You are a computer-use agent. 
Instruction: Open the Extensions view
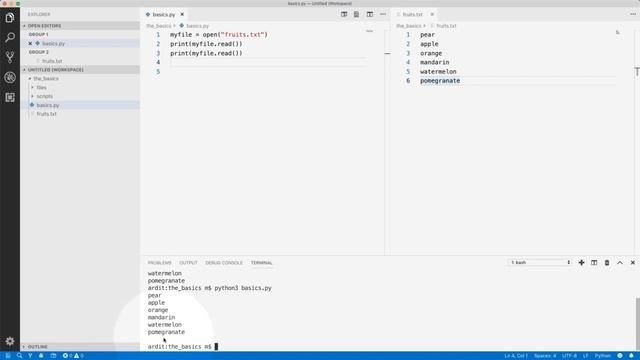coord(10,97)
